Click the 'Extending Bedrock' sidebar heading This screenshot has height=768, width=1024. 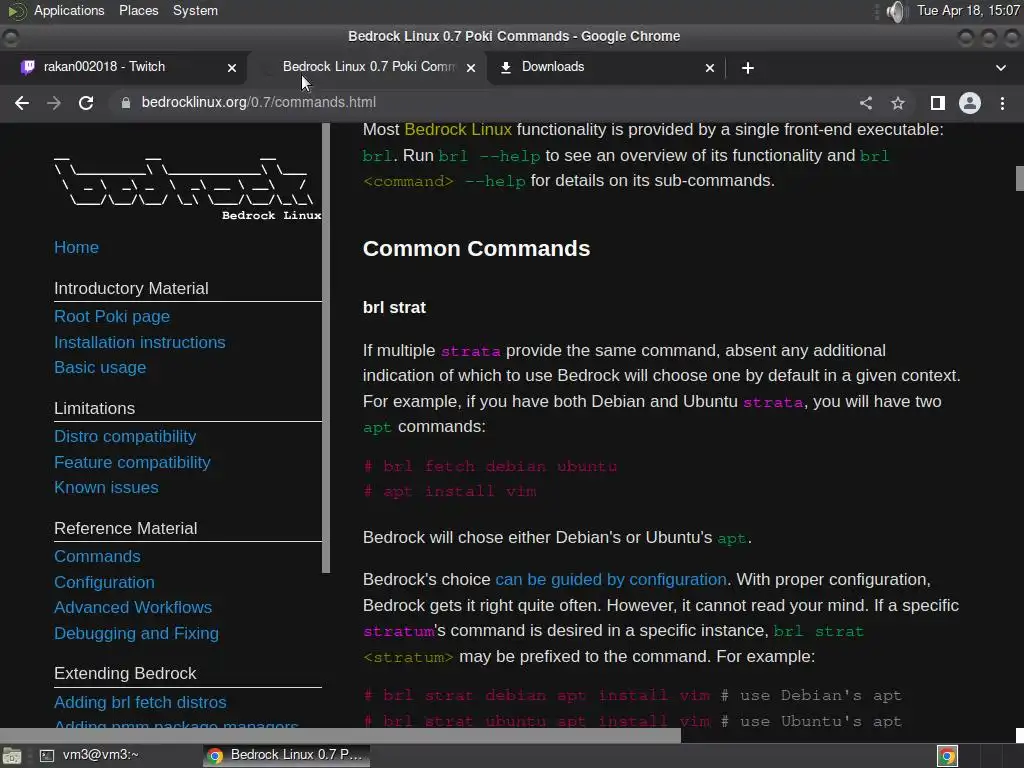point(125,673)
